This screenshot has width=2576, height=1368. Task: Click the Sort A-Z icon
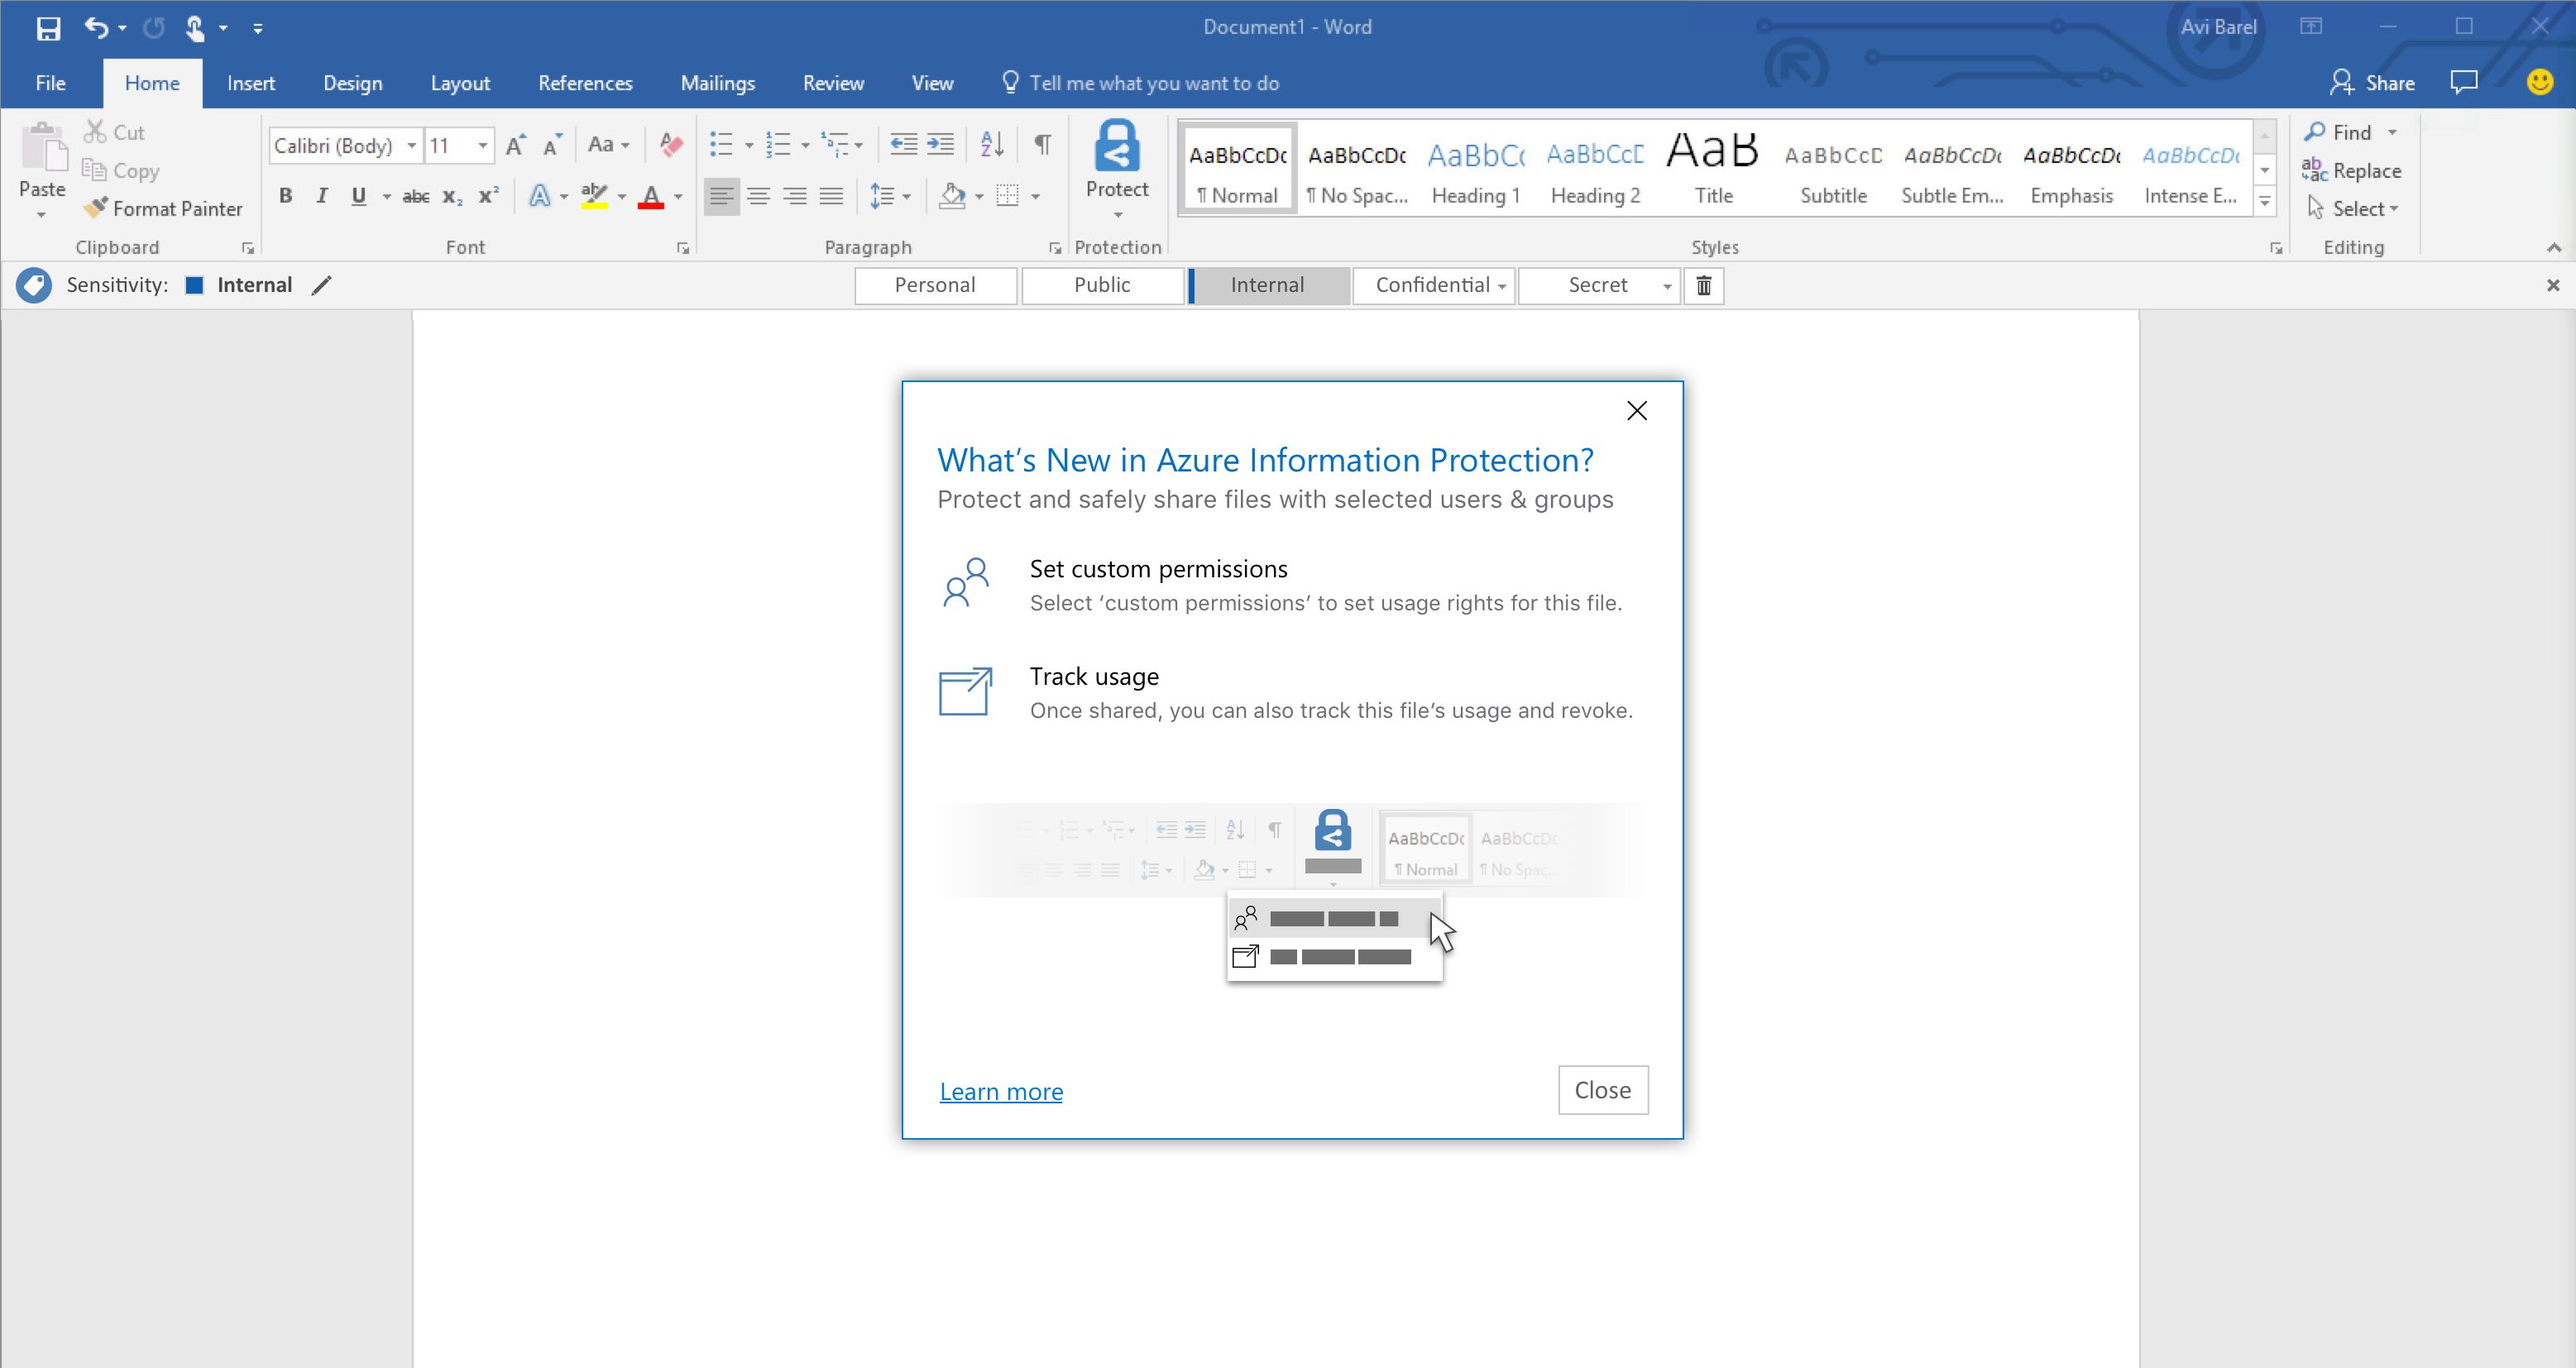click(991, 144)
